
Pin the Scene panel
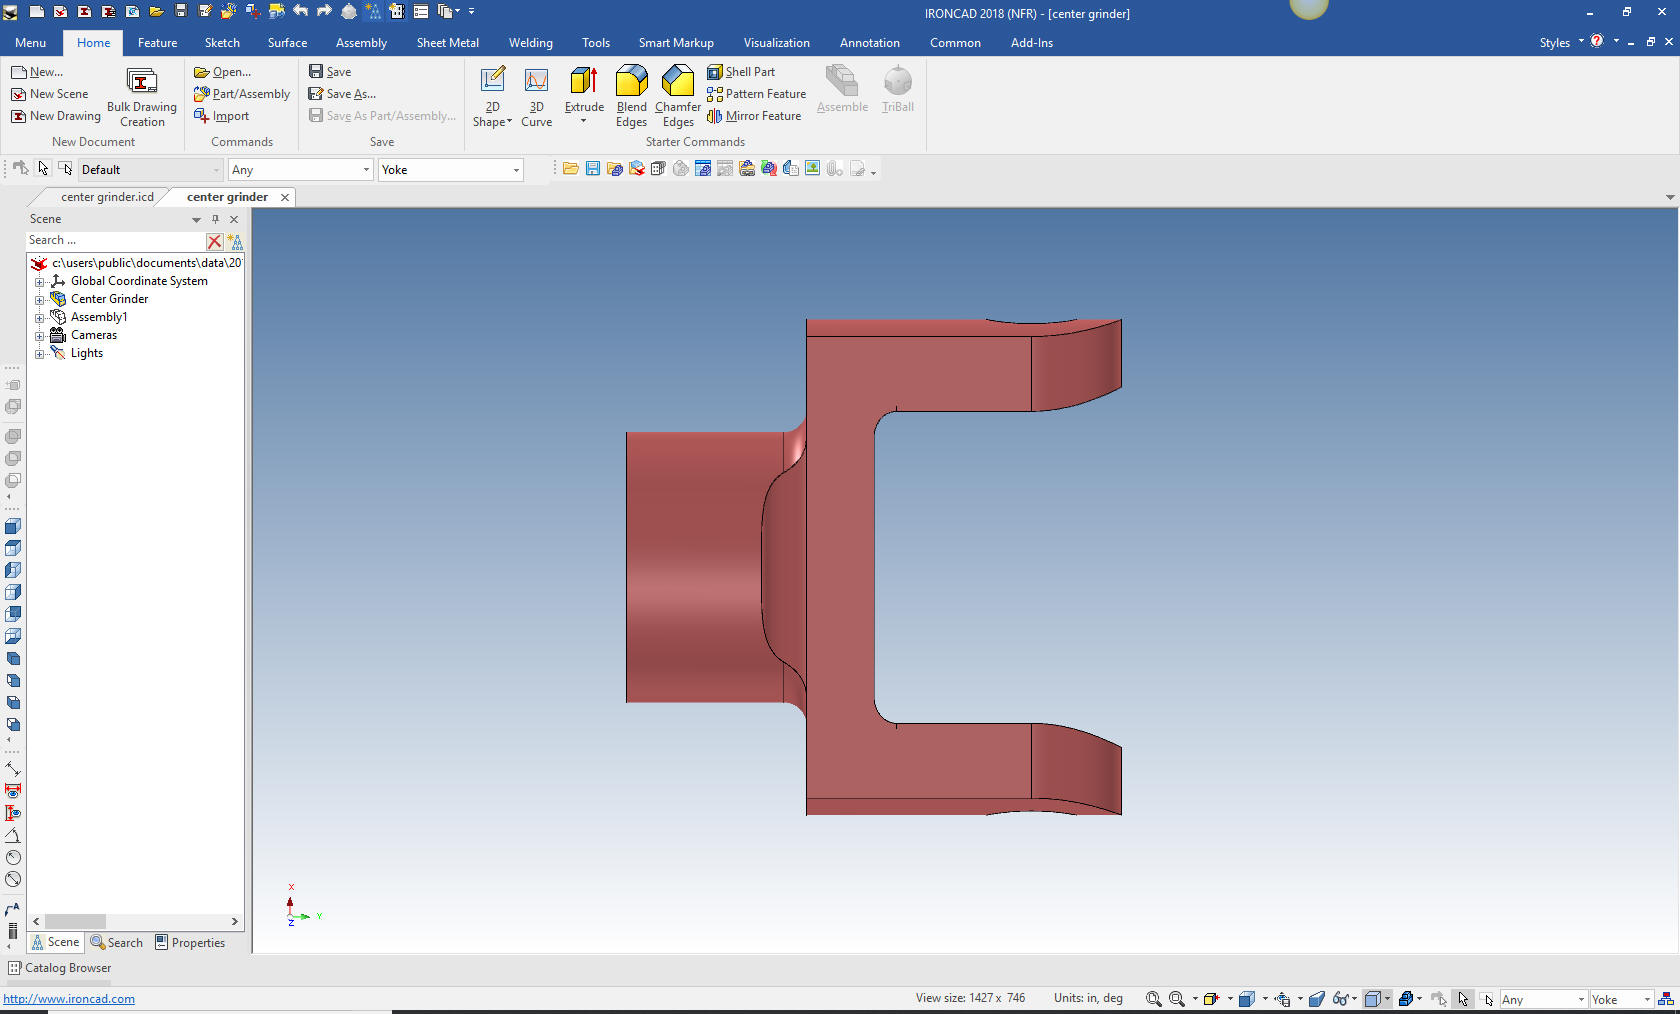point(215,219)
